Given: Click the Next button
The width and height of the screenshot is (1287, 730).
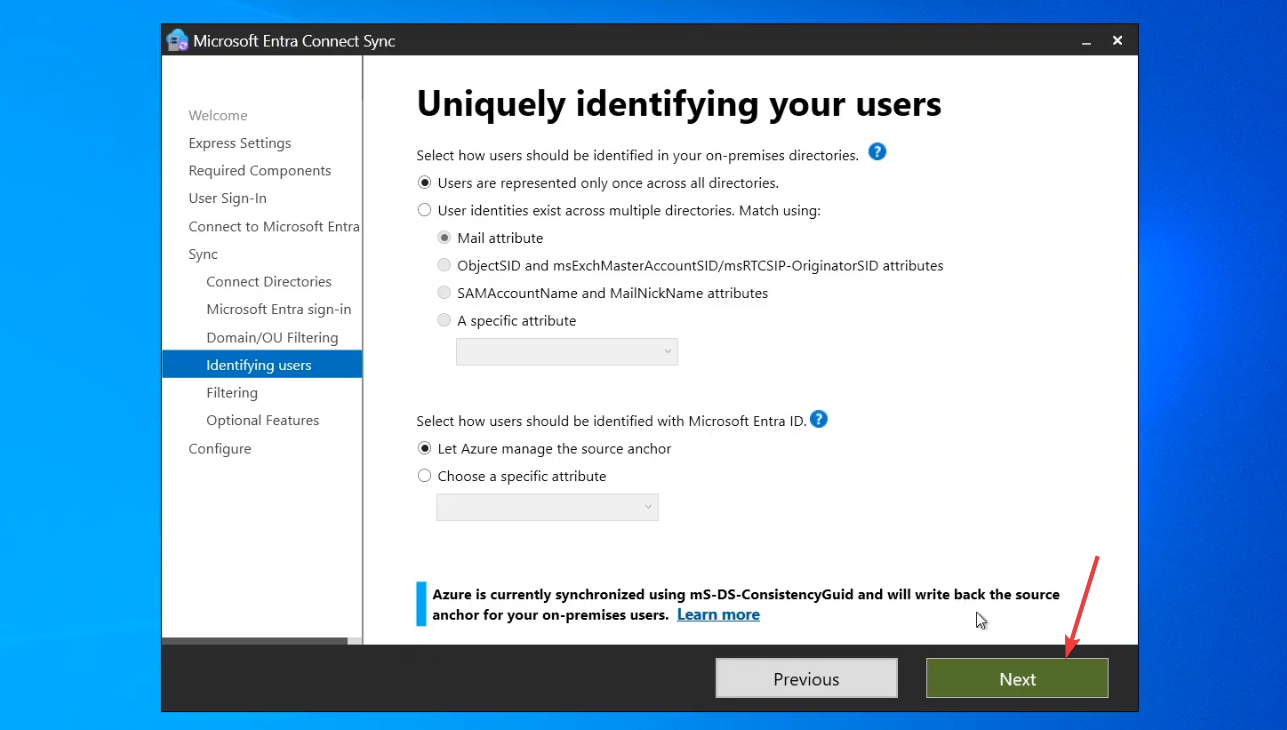Looking at the screenshot, I should click(1017, 678).
